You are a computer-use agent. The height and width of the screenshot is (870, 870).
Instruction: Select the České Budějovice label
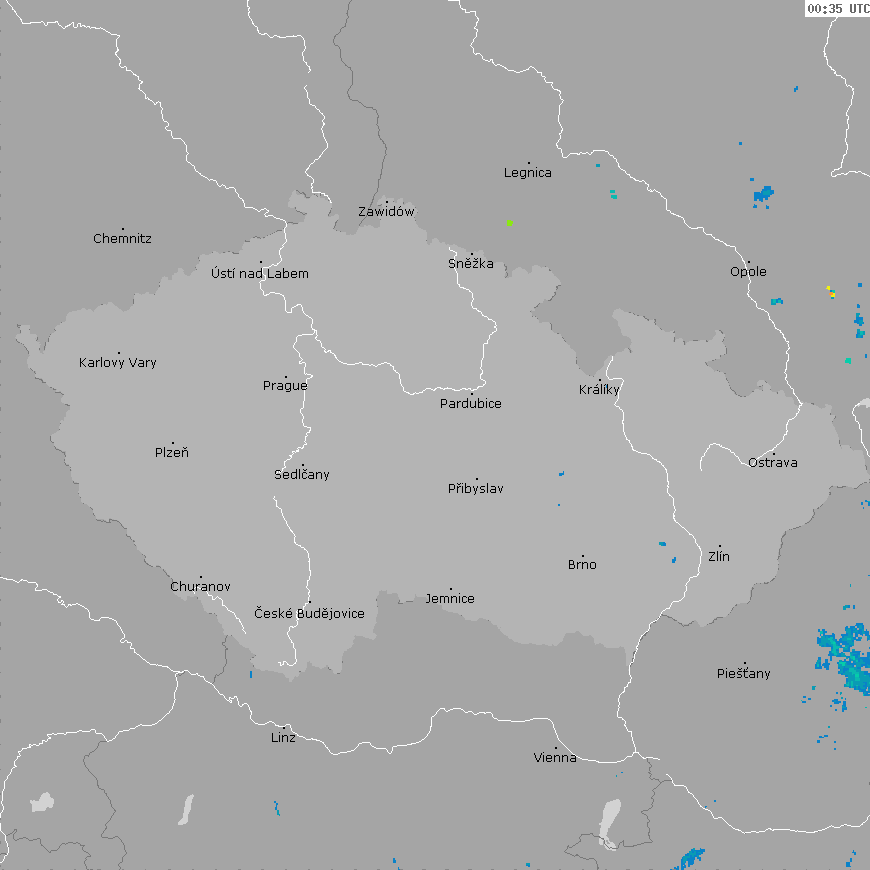[x=309, y=614]
